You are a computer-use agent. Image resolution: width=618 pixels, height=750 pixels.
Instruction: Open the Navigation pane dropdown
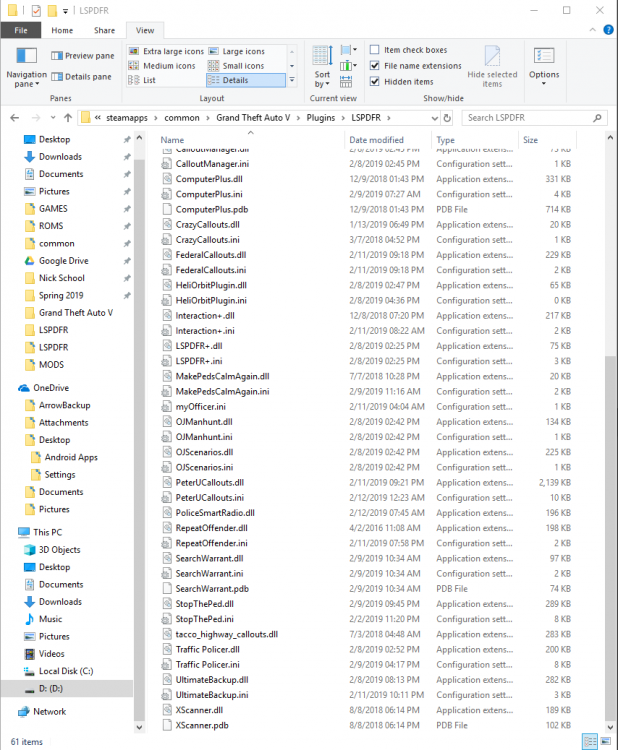click(x=26, y=67)
